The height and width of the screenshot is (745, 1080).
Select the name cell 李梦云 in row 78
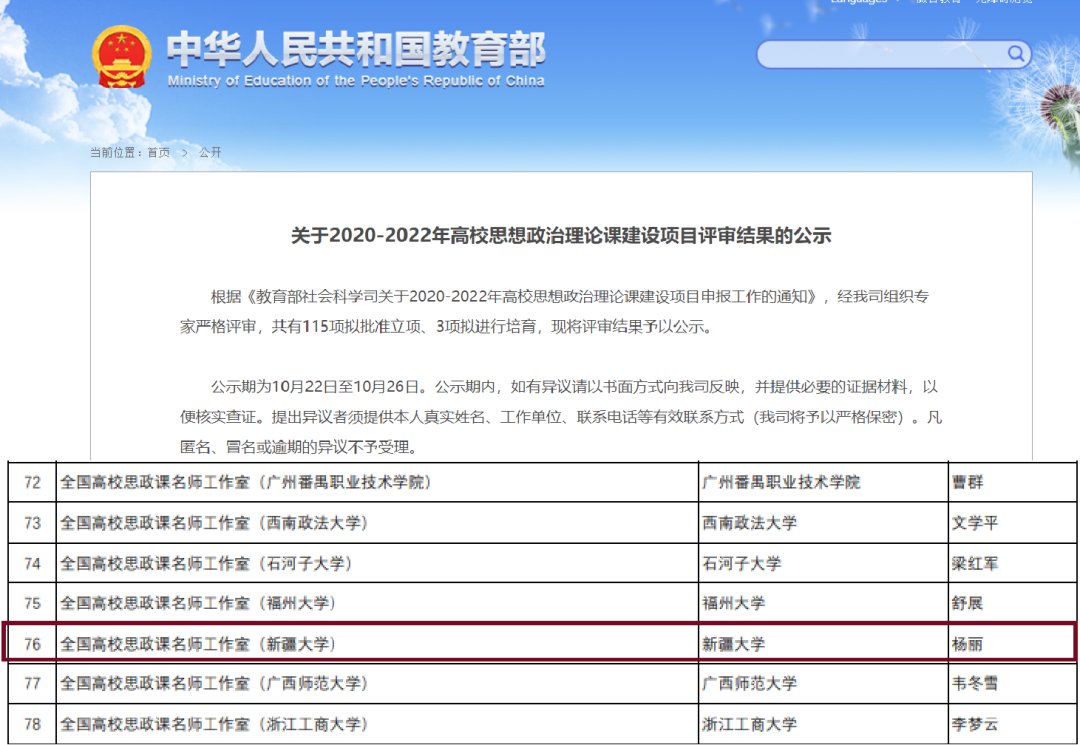(x=975, y=724)
